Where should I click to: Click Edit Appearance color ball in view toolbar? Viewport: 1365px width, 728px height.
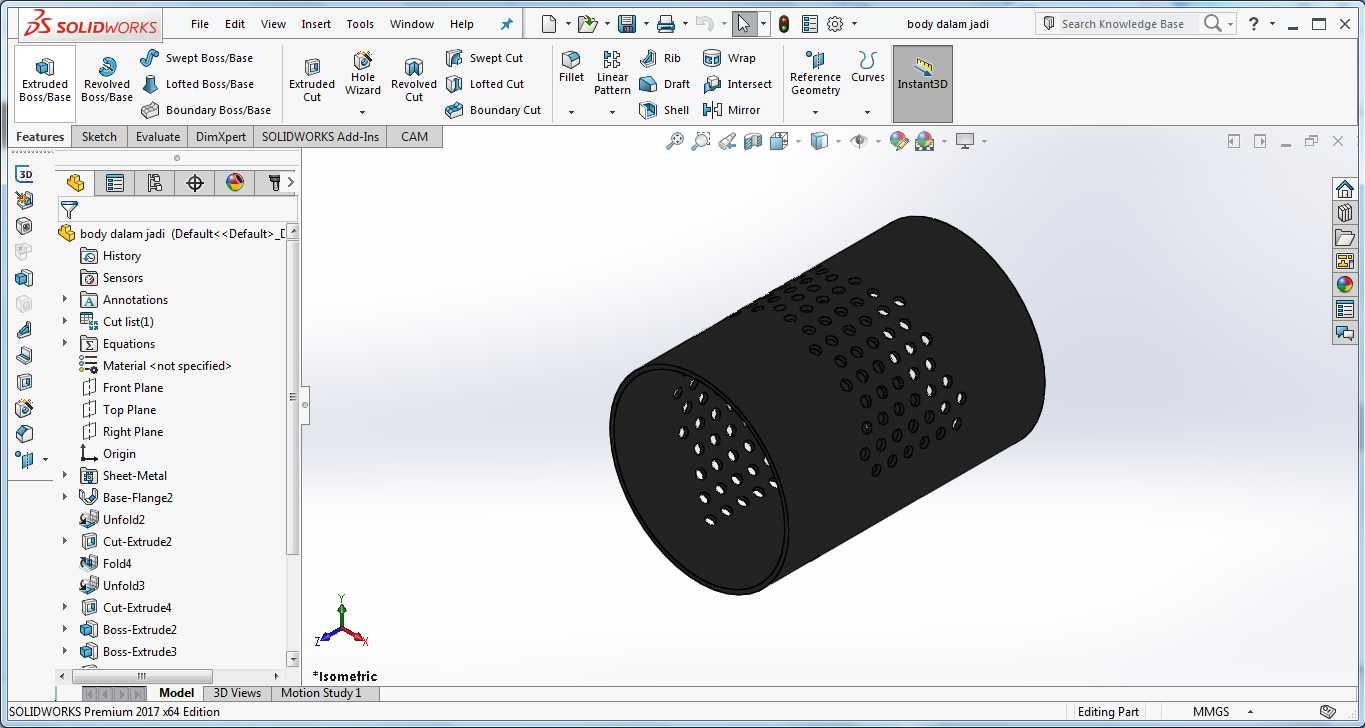[899, 141]
